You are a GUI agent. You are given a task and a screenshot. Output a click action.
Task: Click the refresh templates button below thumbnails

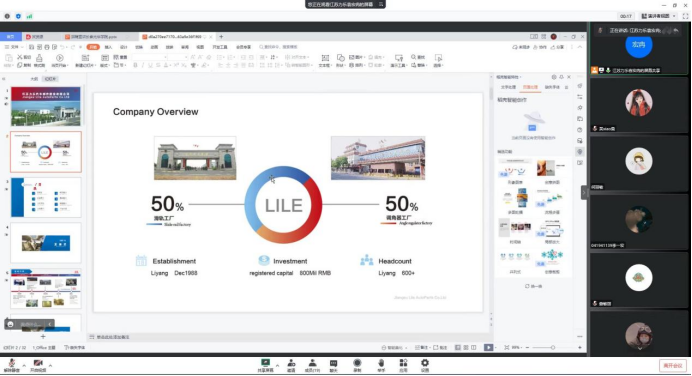click(x=534, y=286)
